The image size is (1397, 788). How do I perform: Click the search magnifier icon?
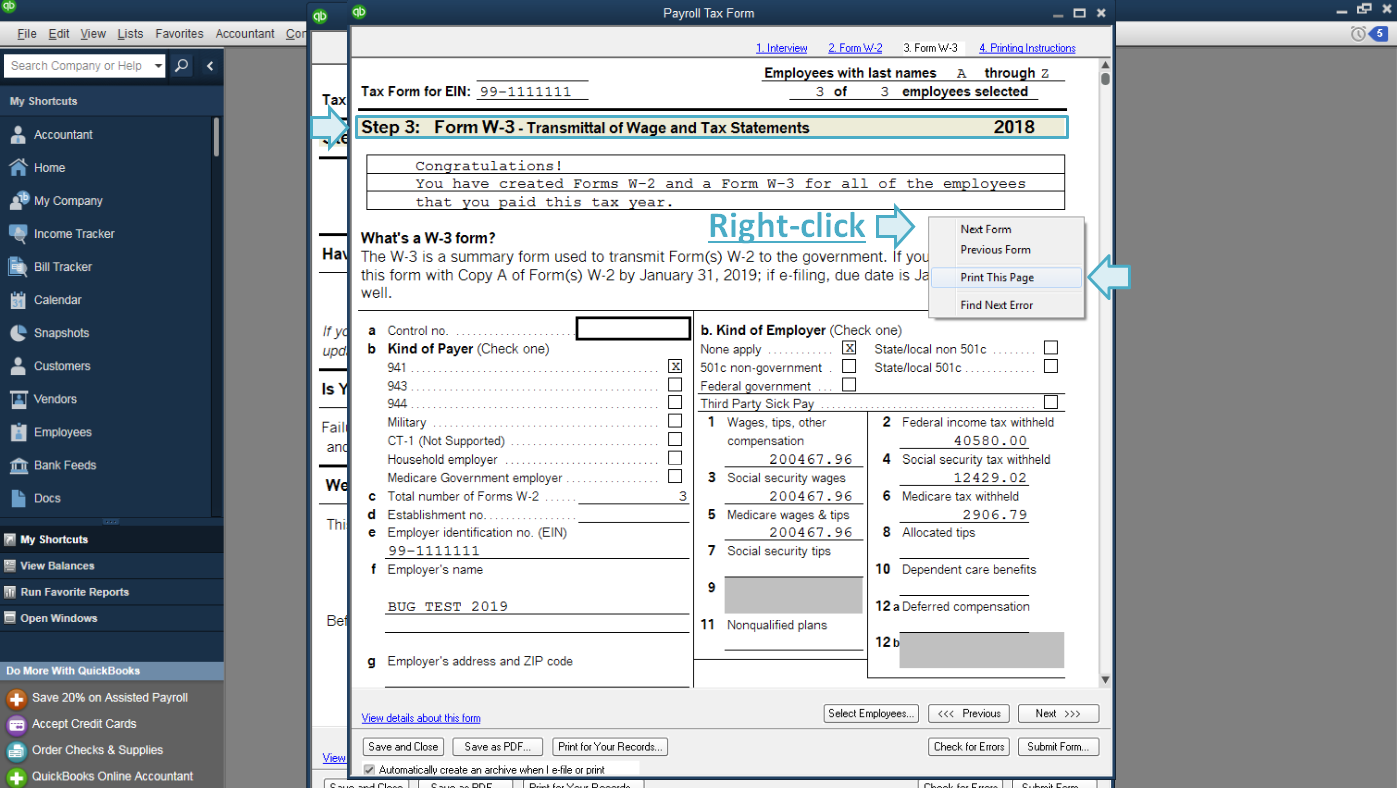(181, 66)
